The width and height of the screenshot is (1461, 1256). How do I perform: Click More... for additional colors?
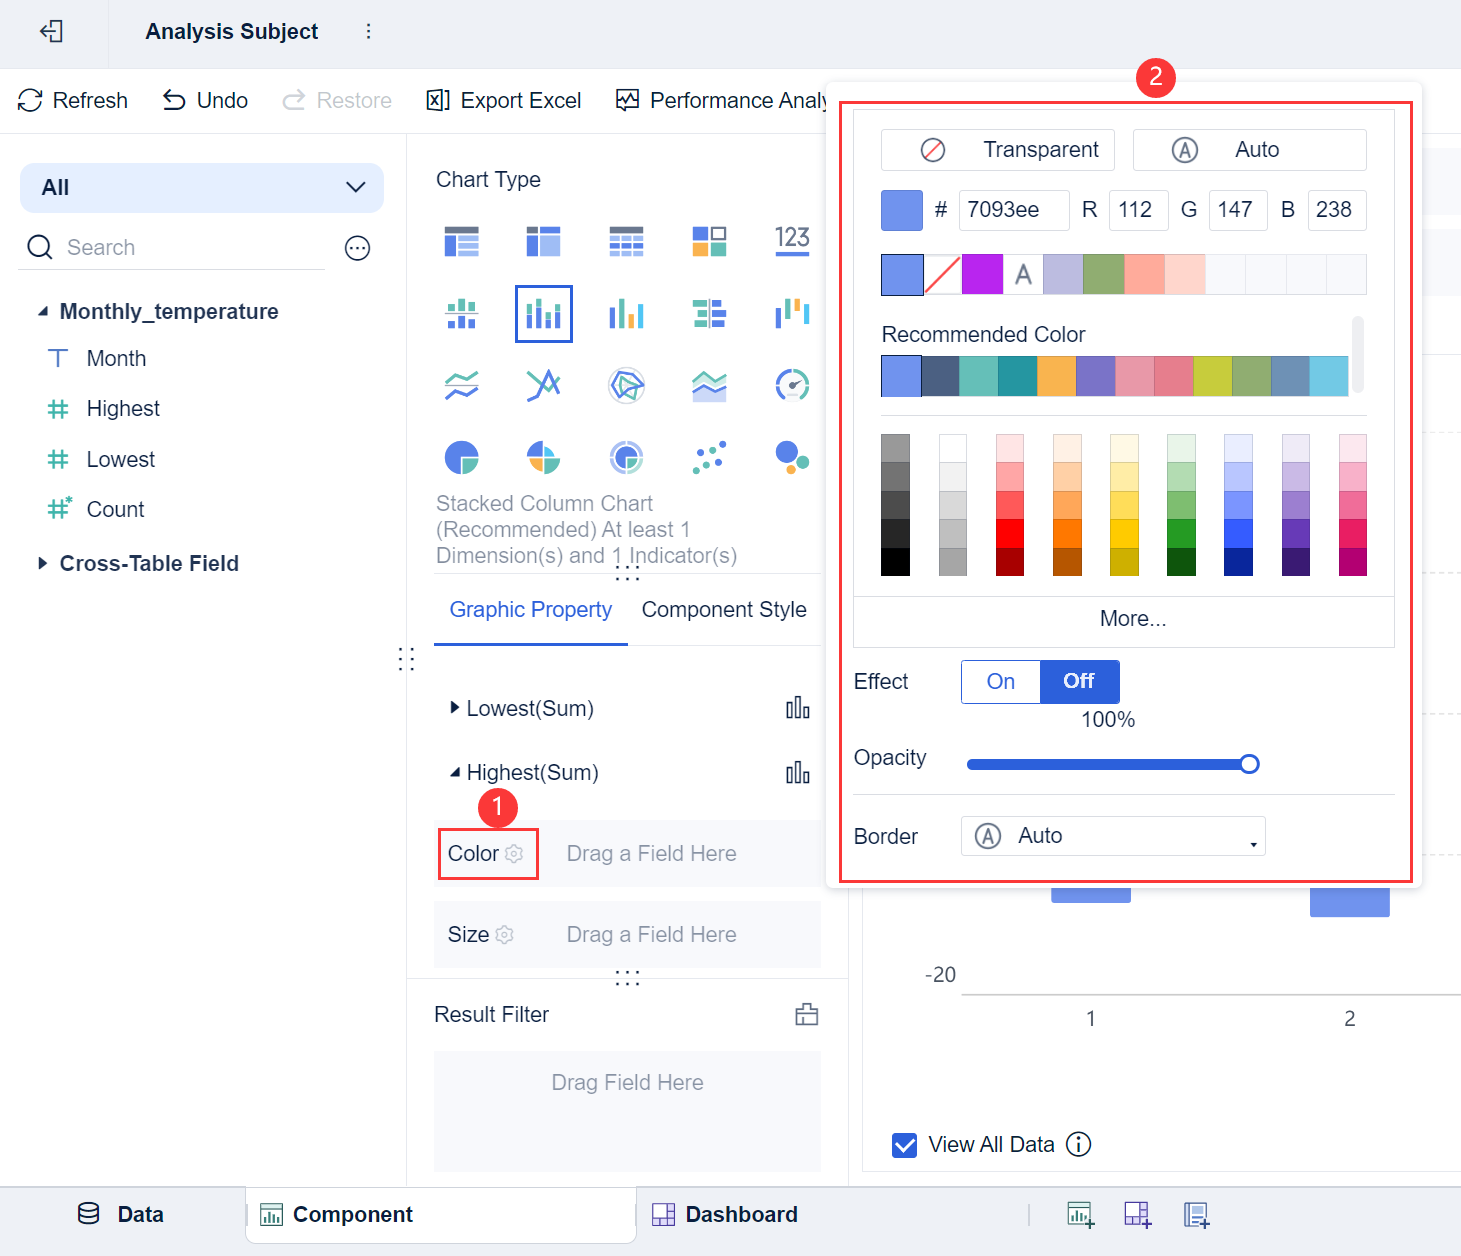point(1133,619)
